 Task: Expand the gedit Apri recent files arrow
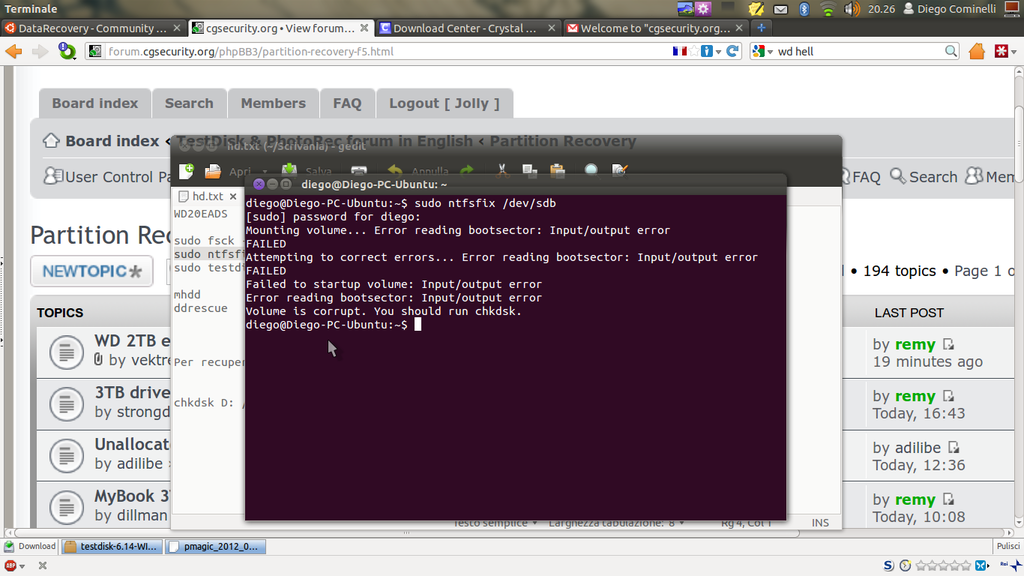[264, 172]
